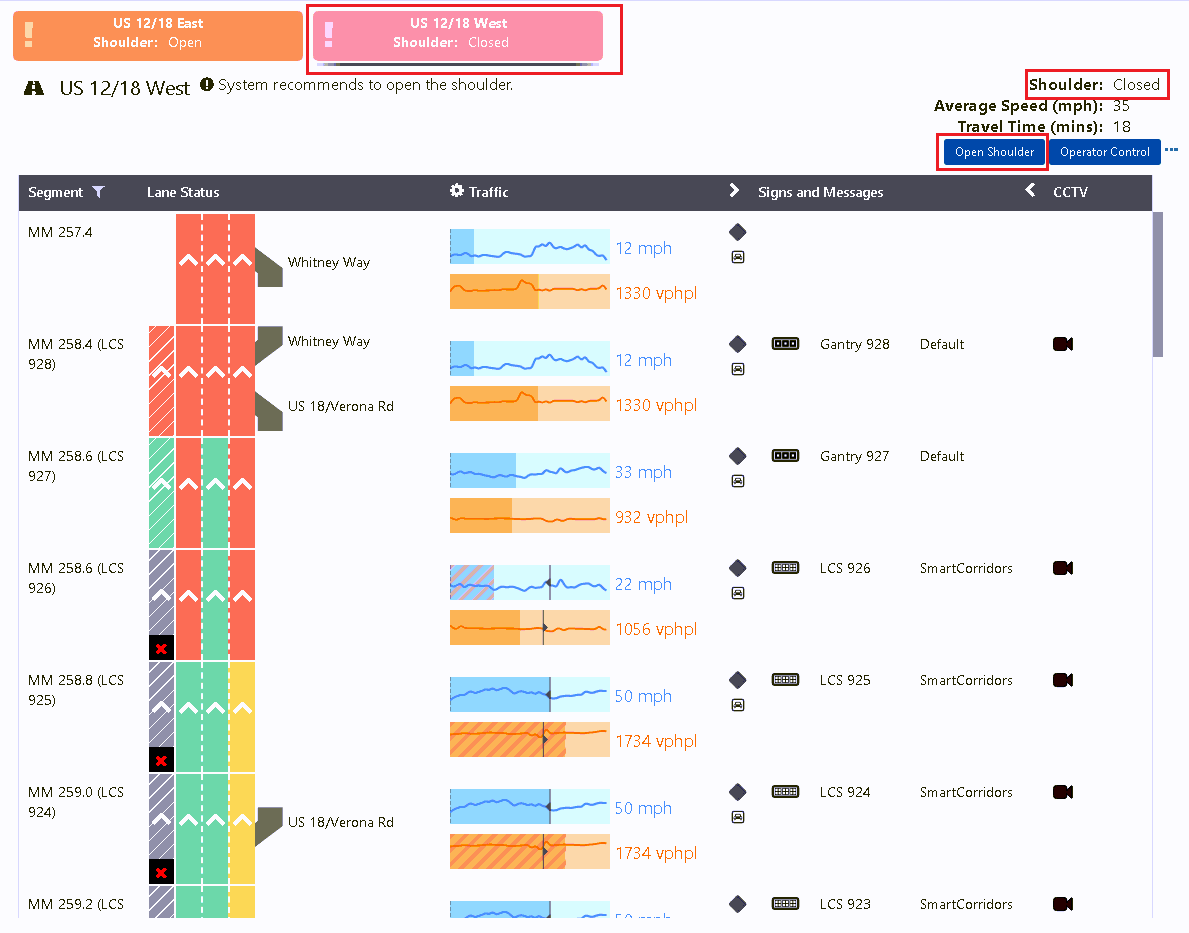Click vehicle detector icon for MM 257.4
This screenshot has width=1189, height=933.
pos(737,257)
